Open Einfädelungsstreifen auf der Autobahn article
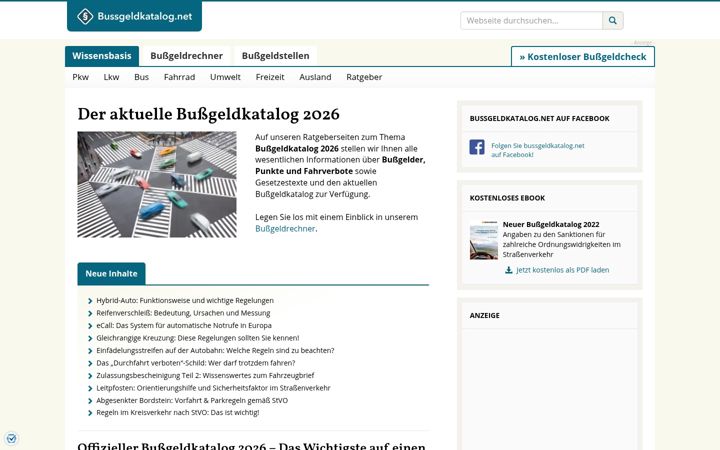The image size is (720, 450). [x=215, y=350]
